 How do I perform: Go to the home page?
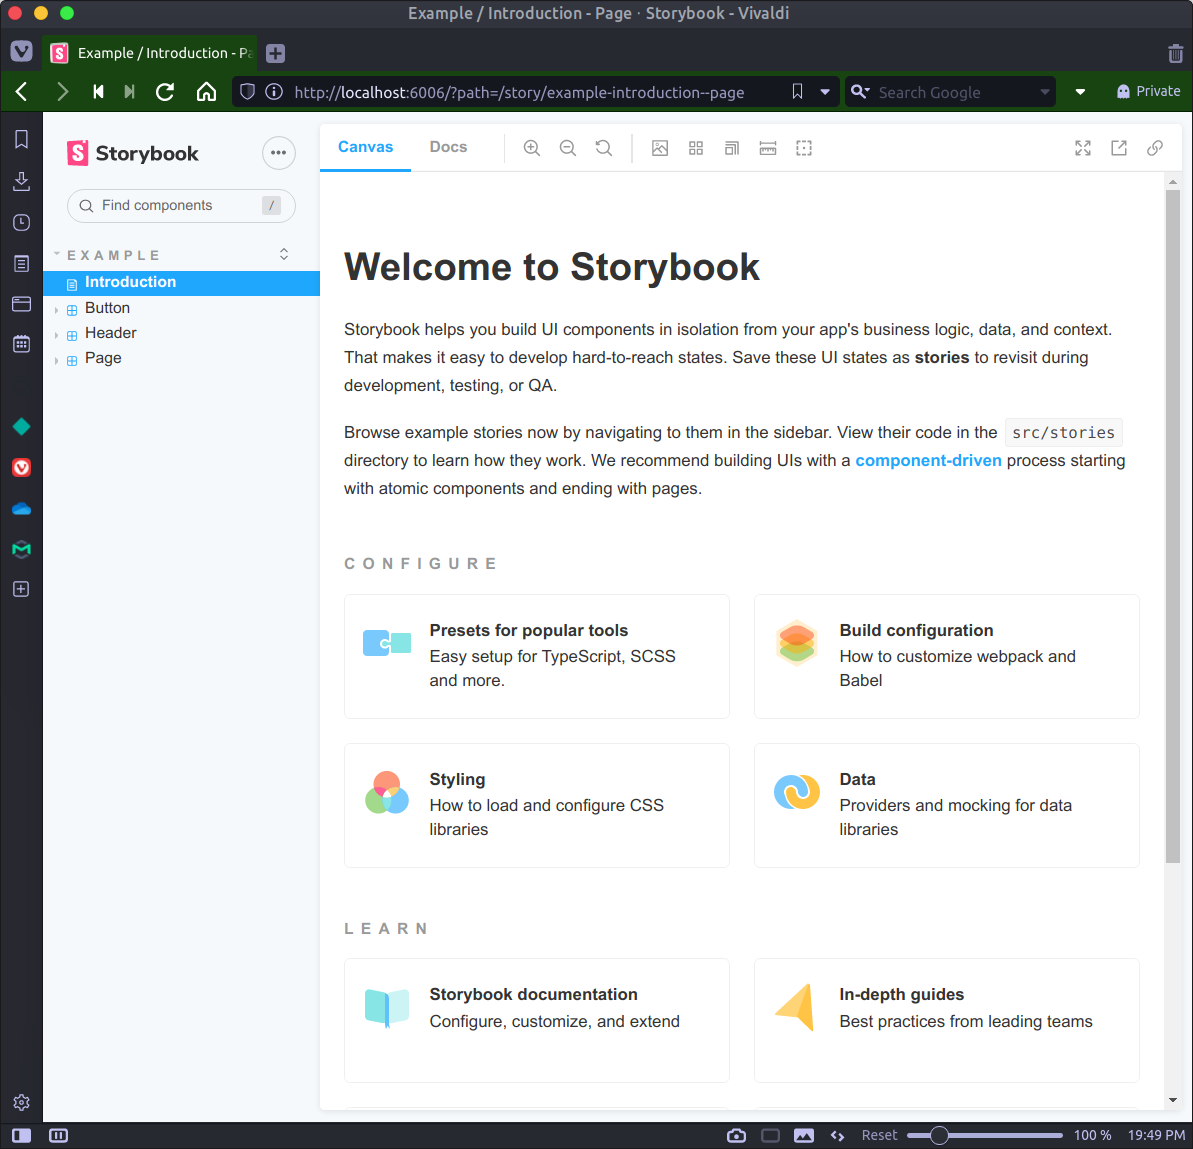tap(206, 92)
